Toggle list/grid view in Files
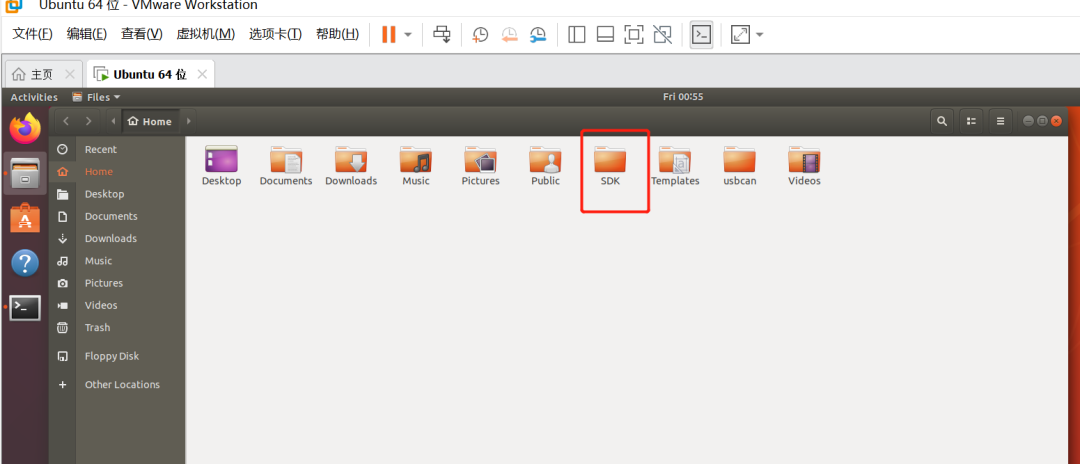Screen dimensions: 1080x464 [x=971, y=121]
